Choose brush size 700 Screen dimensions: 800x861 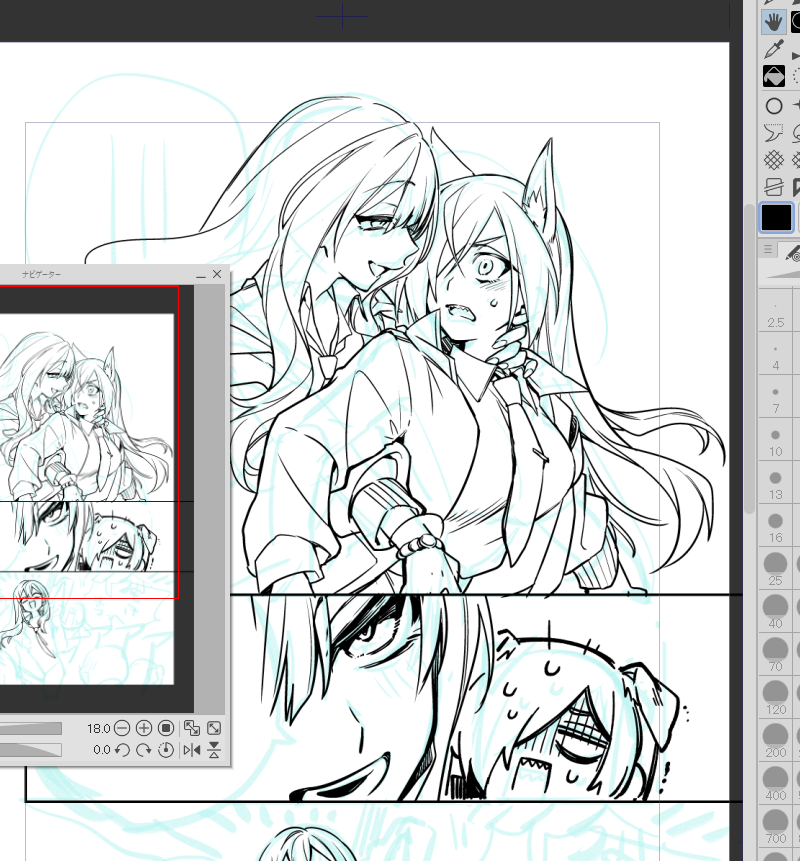pos(775,827)
